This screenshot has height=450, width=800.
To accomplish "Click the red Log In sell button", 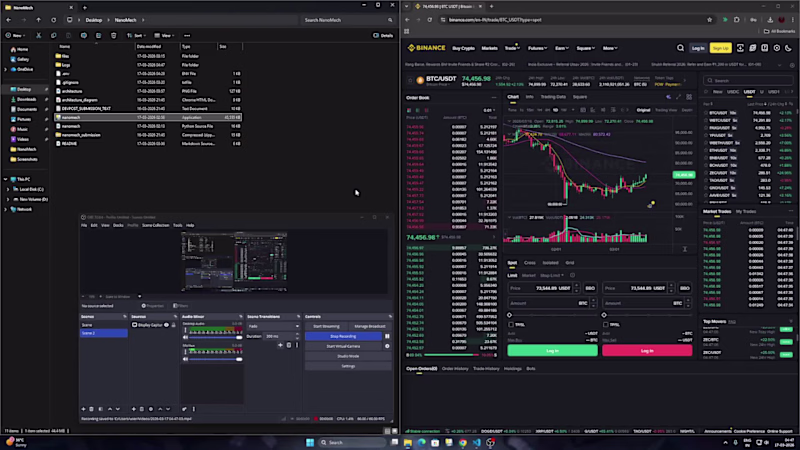I will pyautogui.click(x=647, y=351).
